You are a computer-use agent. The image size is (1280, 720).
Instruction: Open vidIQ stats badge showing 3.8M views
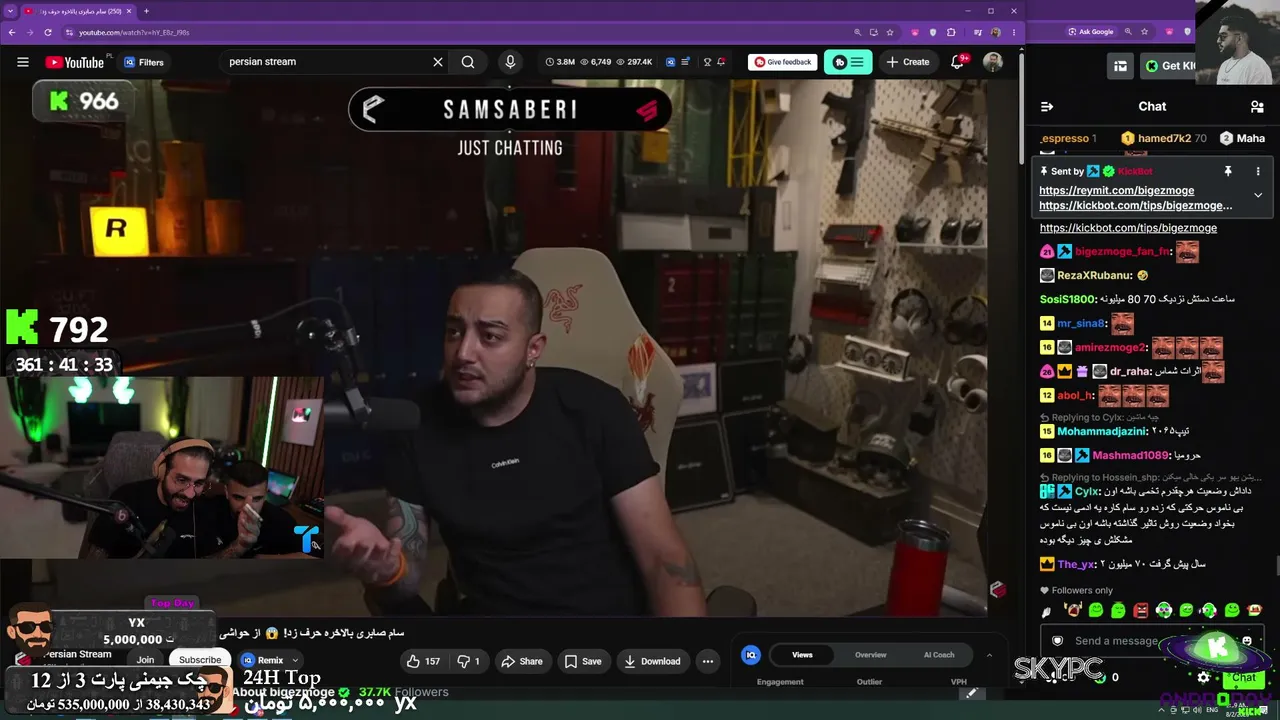(560, 62)
